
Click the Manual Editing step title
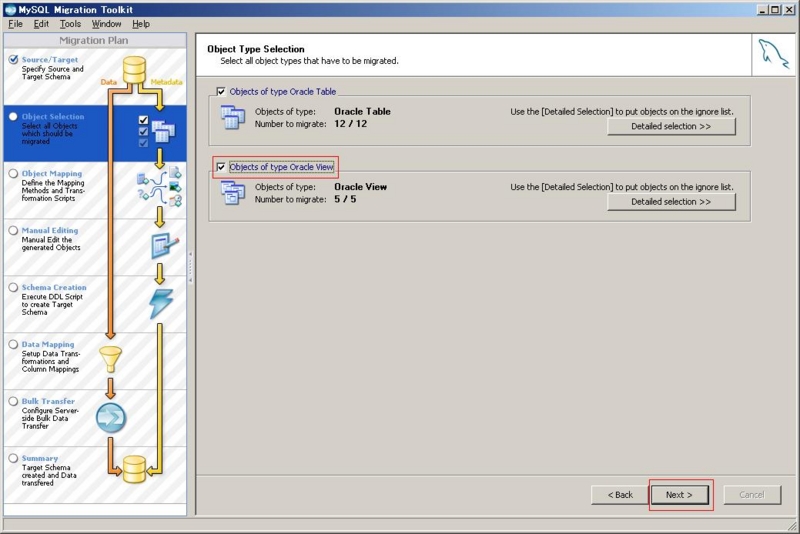coord(50,231)
